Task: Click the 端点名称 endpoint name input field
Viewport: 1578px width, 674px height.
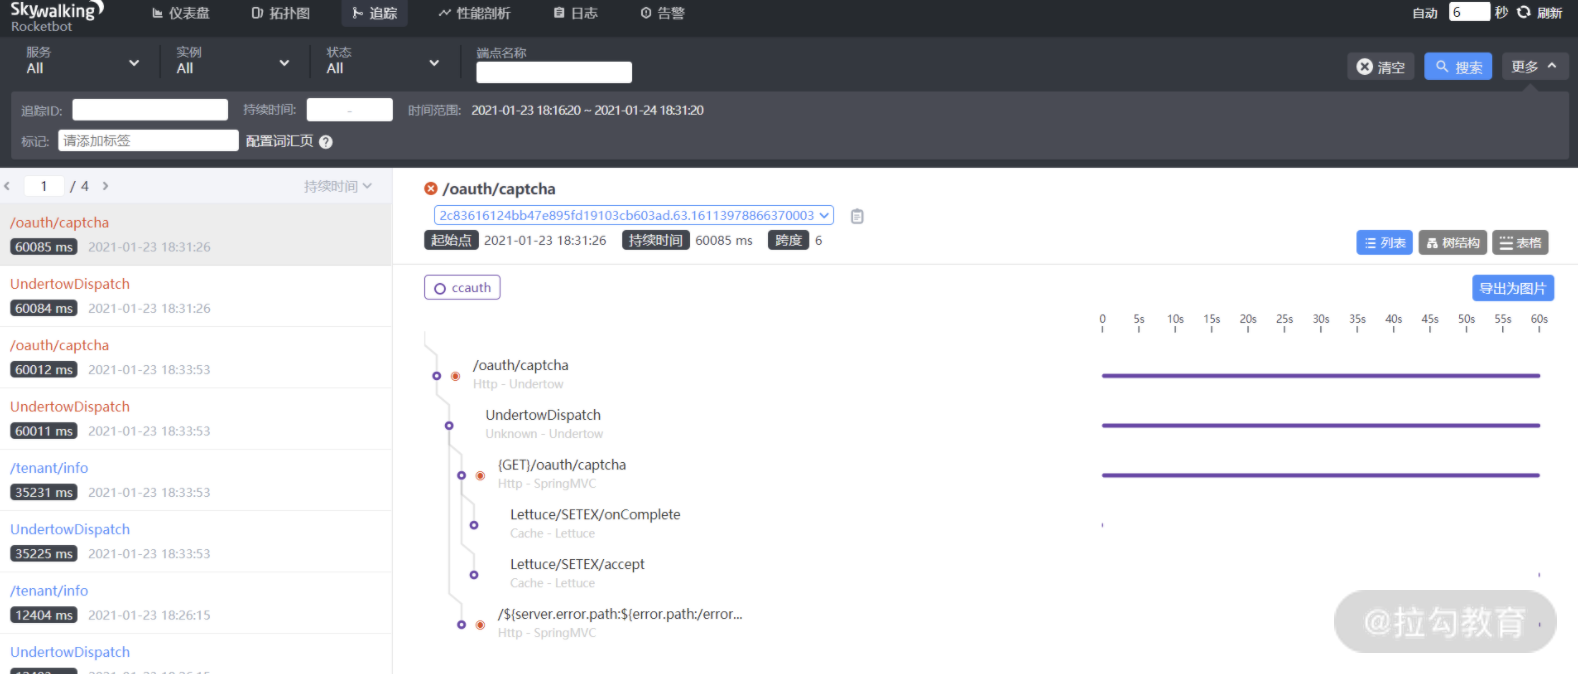Action: (x=554, y=72)
